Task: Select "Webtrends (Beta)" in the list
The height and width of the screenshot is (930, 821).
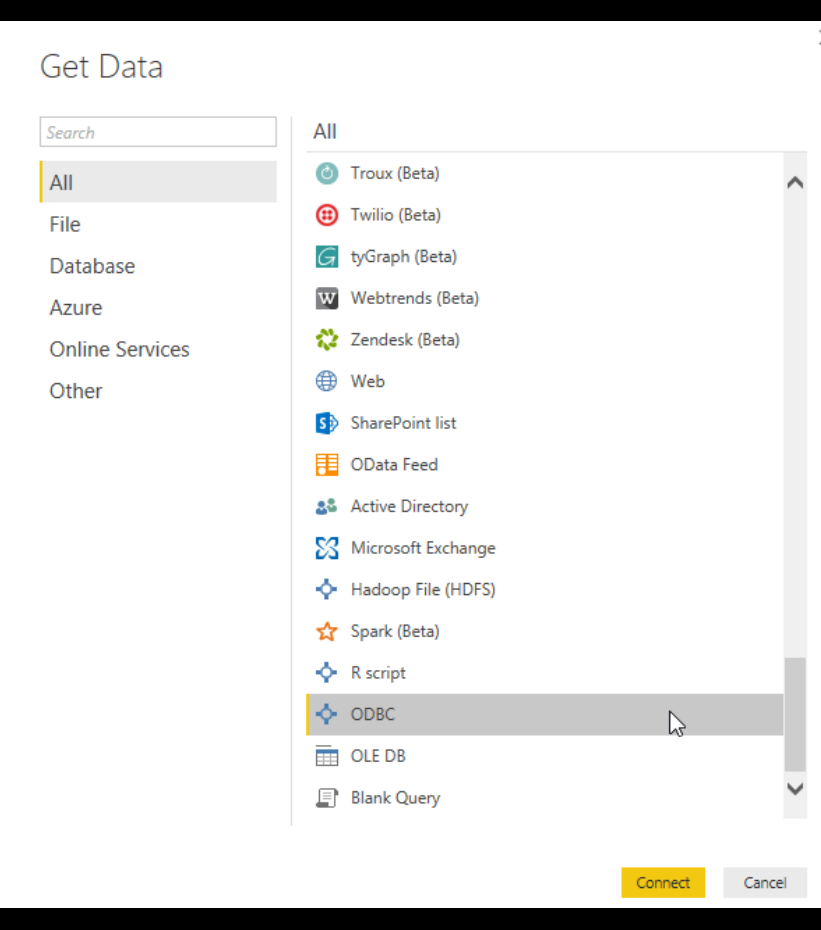Action: click(x=415, y=298)
